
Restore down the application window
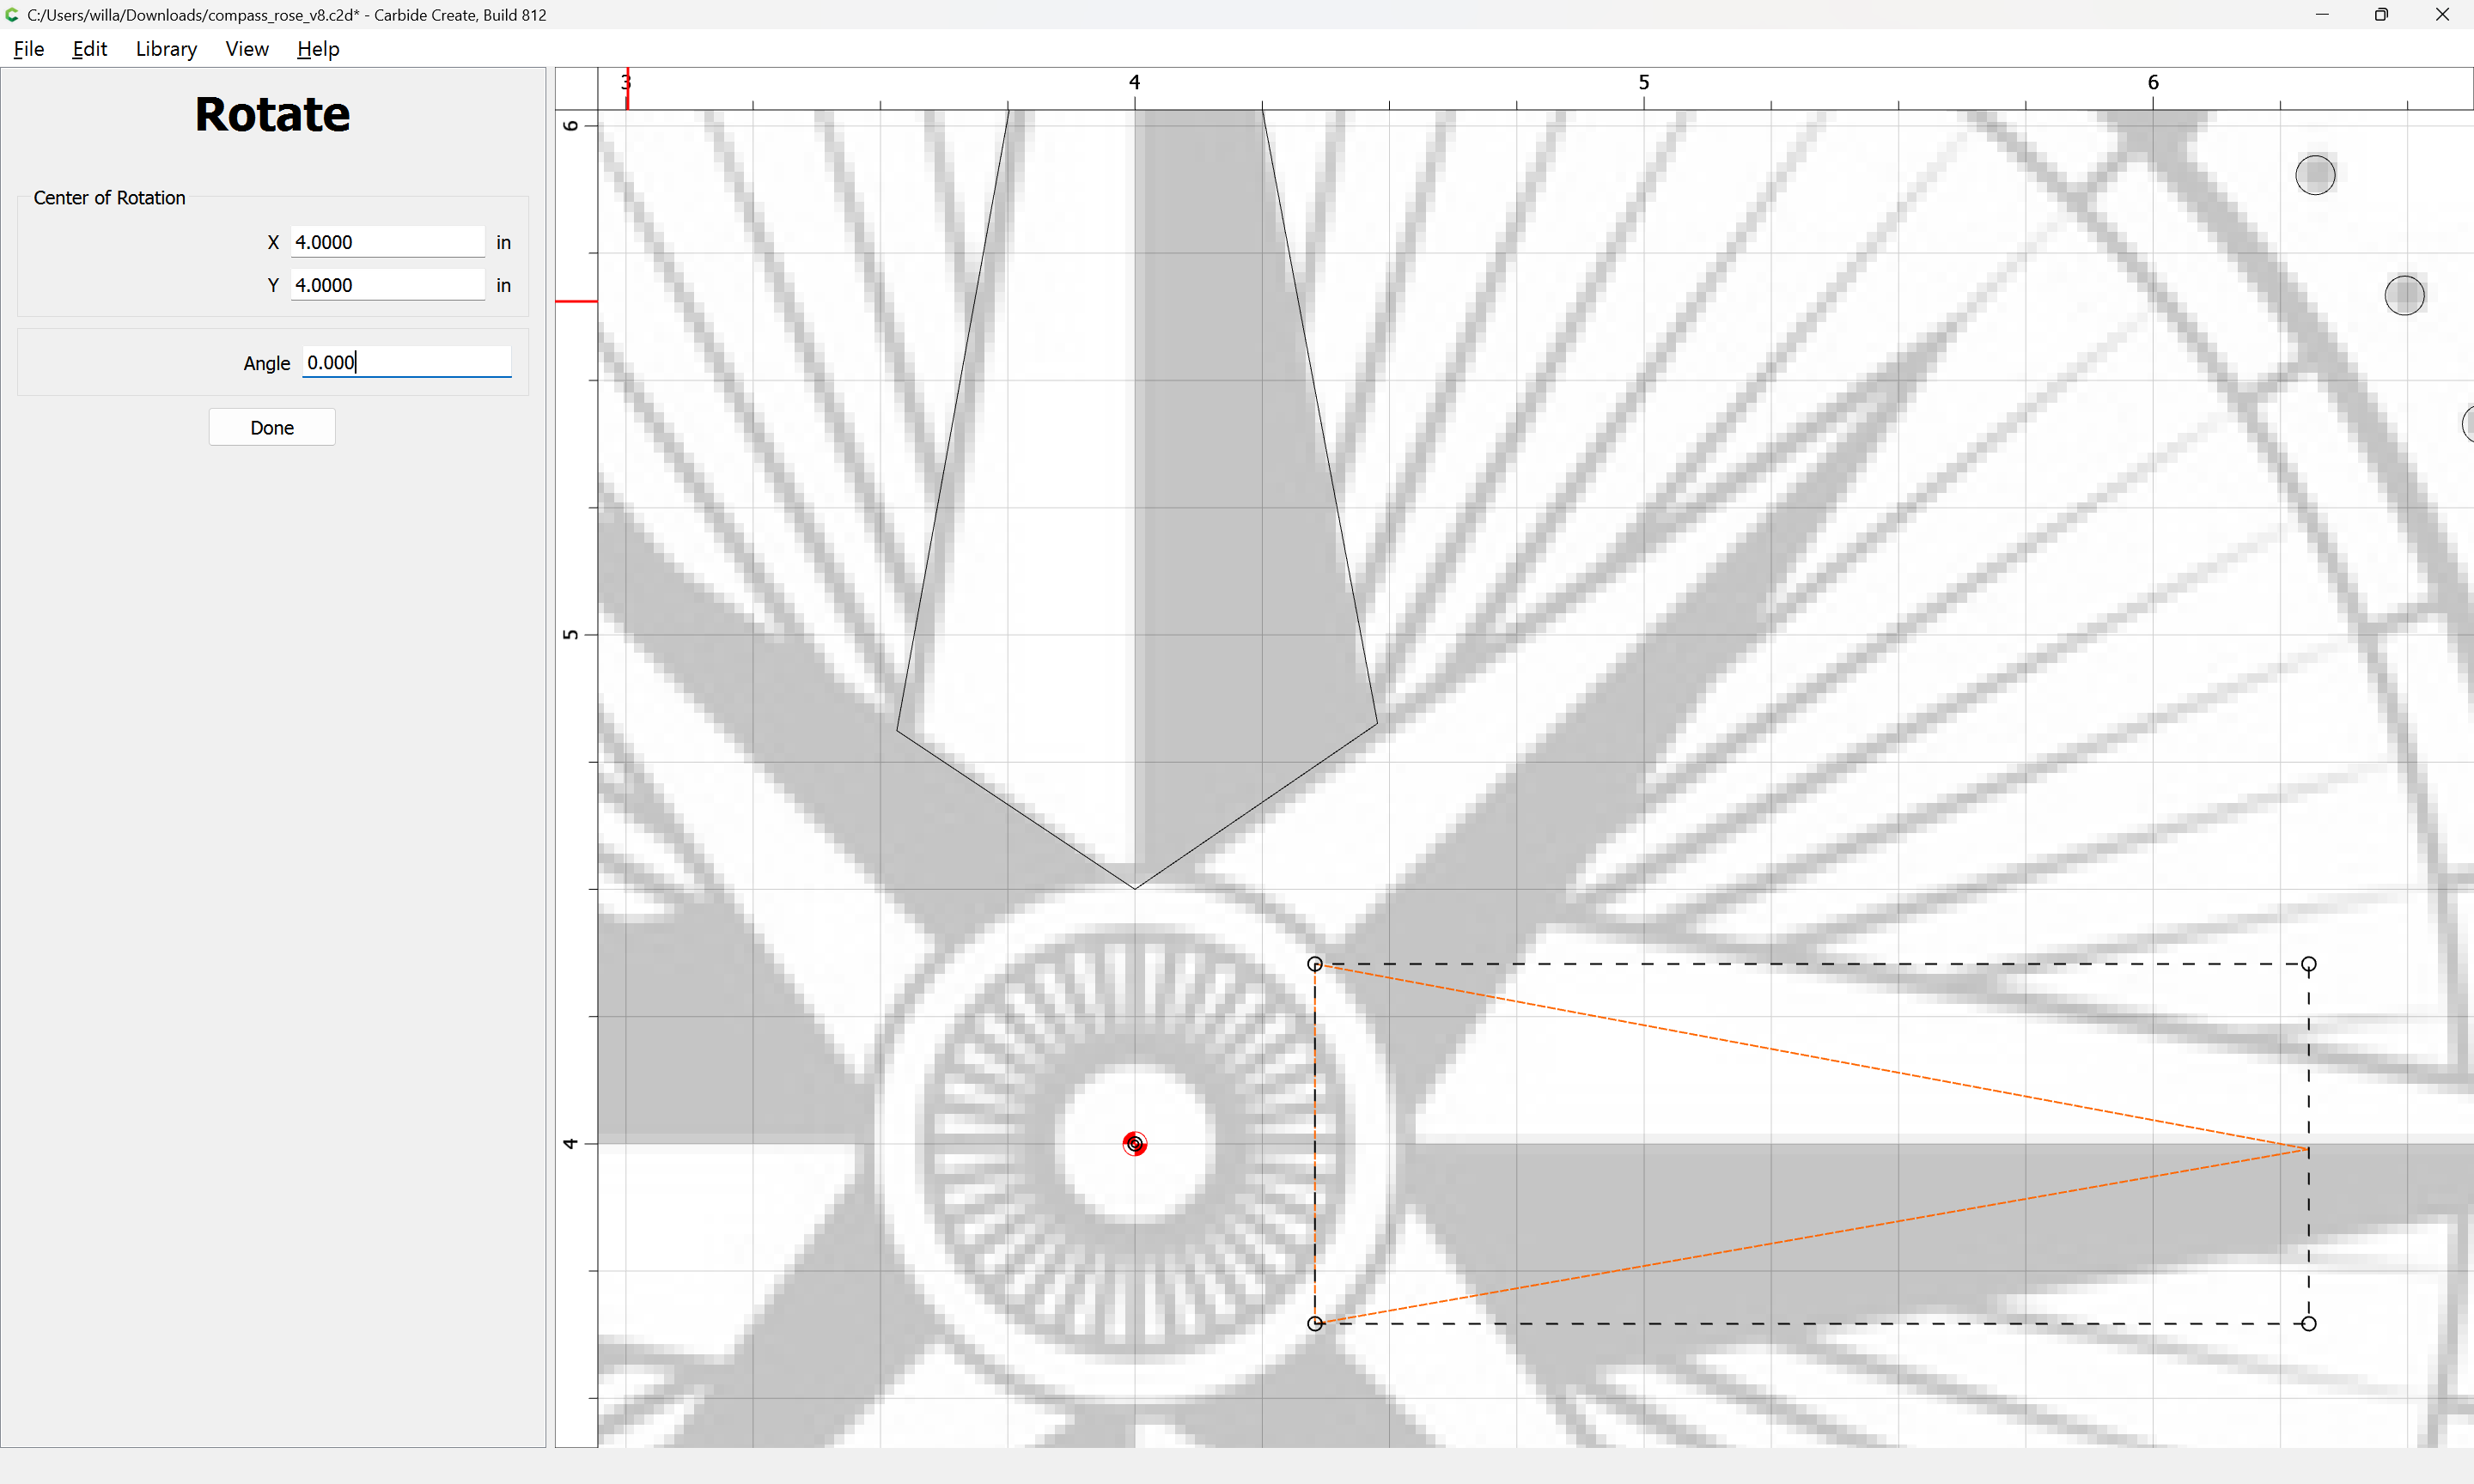point(2381,15)
